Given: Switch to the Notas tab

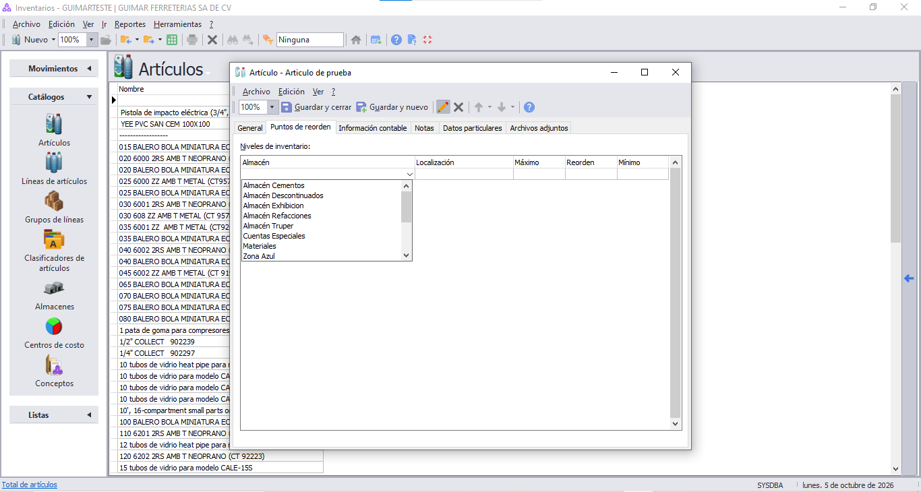Looking at the screenshot, I should pyautogui.click(x=424, y=128).
